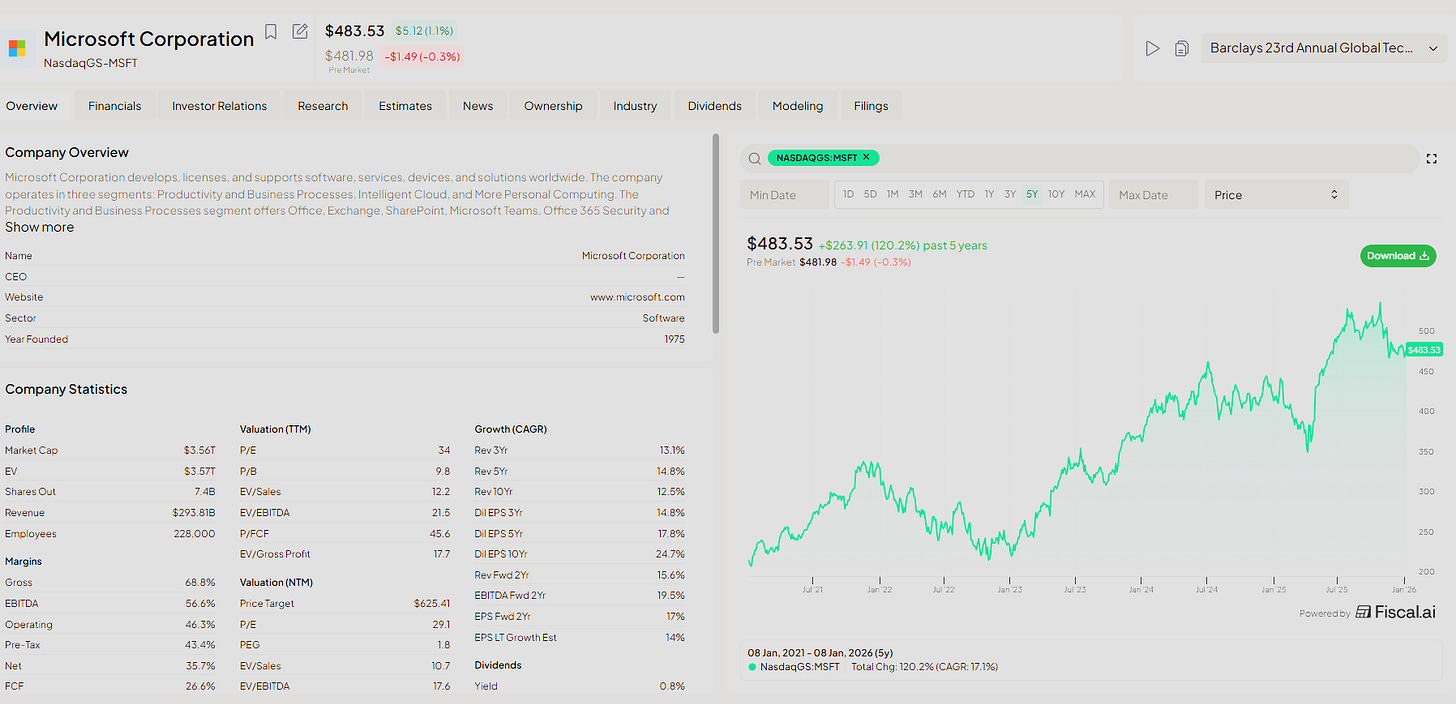Image resolution: width=1456 pixels, height=704 pixels.
Task: Click the Max Date field
Action: pos(1153,195)
